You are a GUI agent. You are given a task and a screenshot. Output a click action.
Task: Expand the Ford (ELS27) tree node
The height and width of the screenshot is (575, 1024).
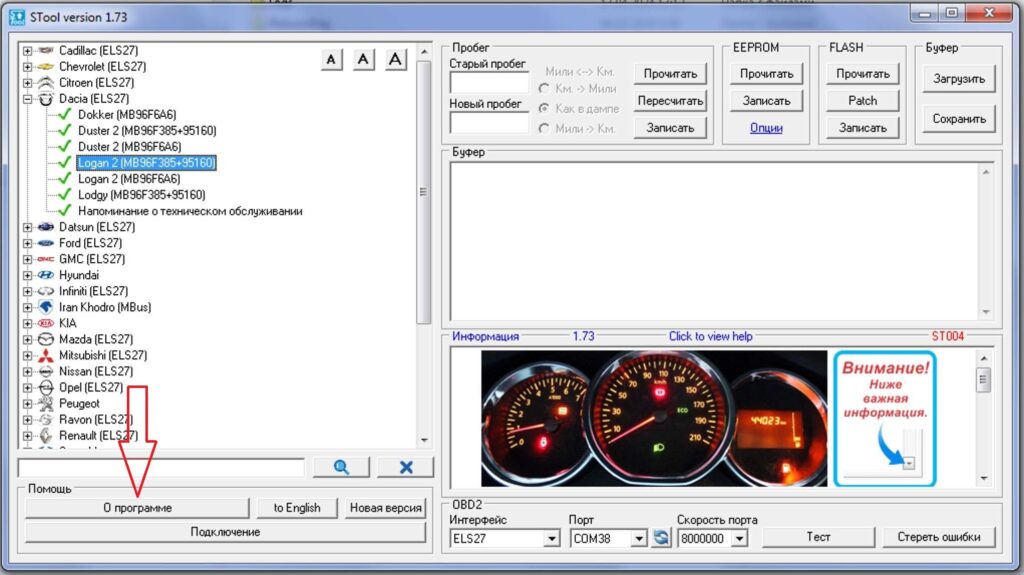(27, 243)
